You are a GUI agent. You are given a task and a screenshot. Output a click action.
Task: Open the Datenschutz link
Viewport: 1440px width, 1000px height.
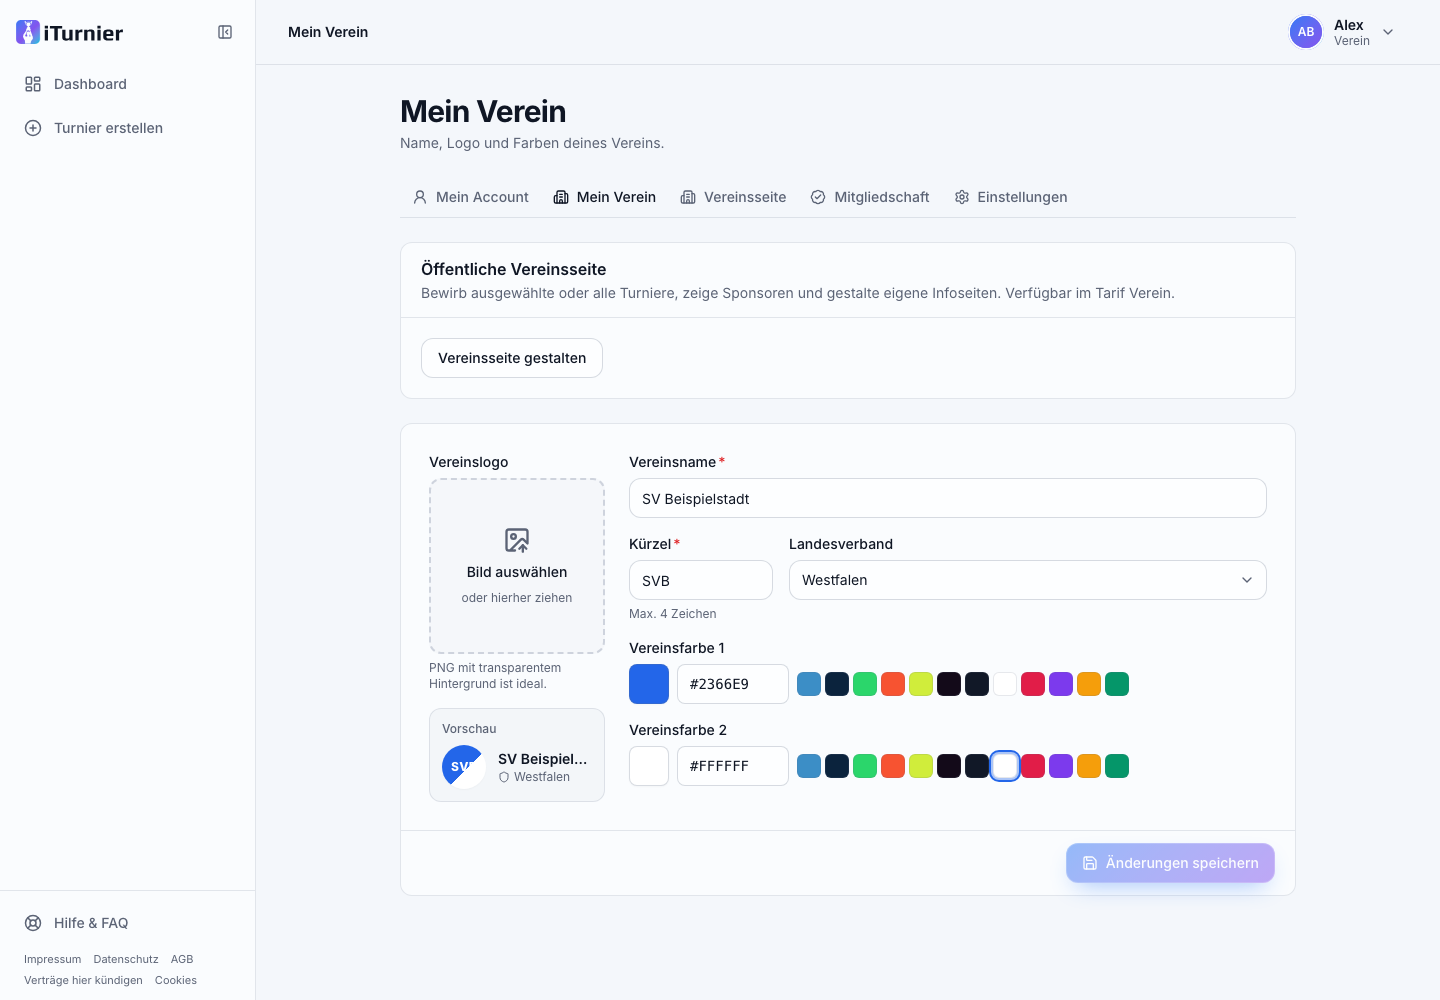126,959
